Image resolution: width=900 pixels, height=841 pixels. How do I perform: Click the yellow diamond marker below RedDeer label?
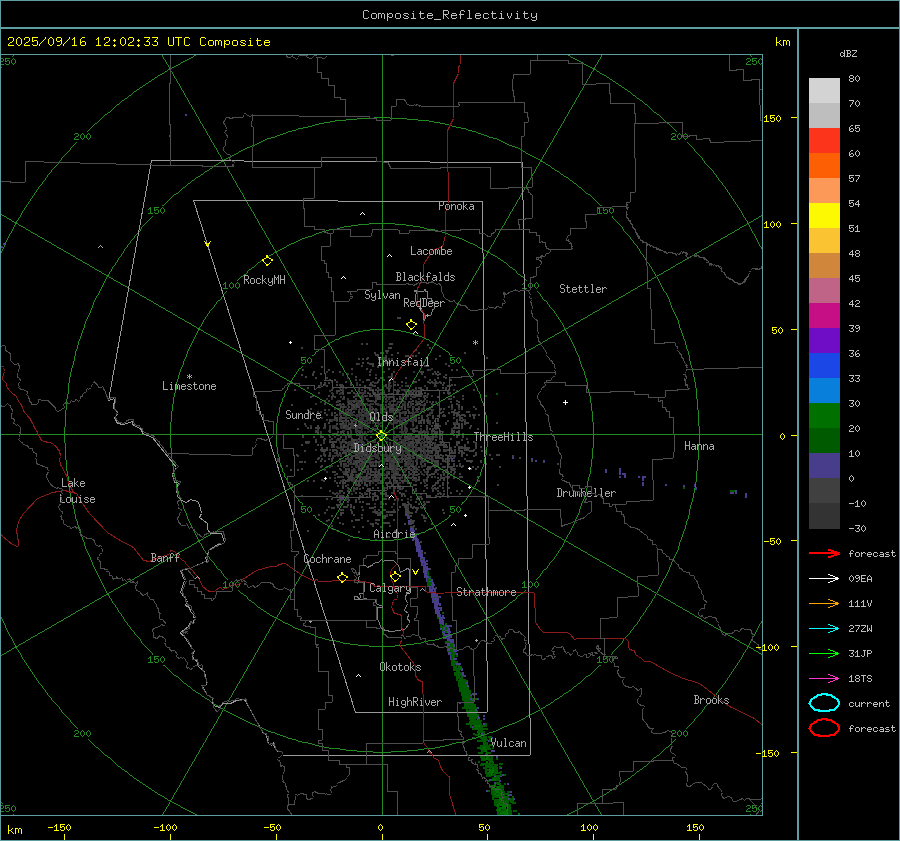[x=411, y=325]
